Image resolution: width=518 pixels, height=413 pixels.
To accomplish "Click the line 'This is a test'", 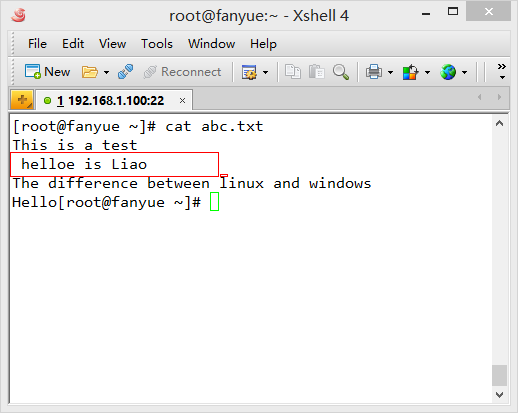I will click(75, 145).
